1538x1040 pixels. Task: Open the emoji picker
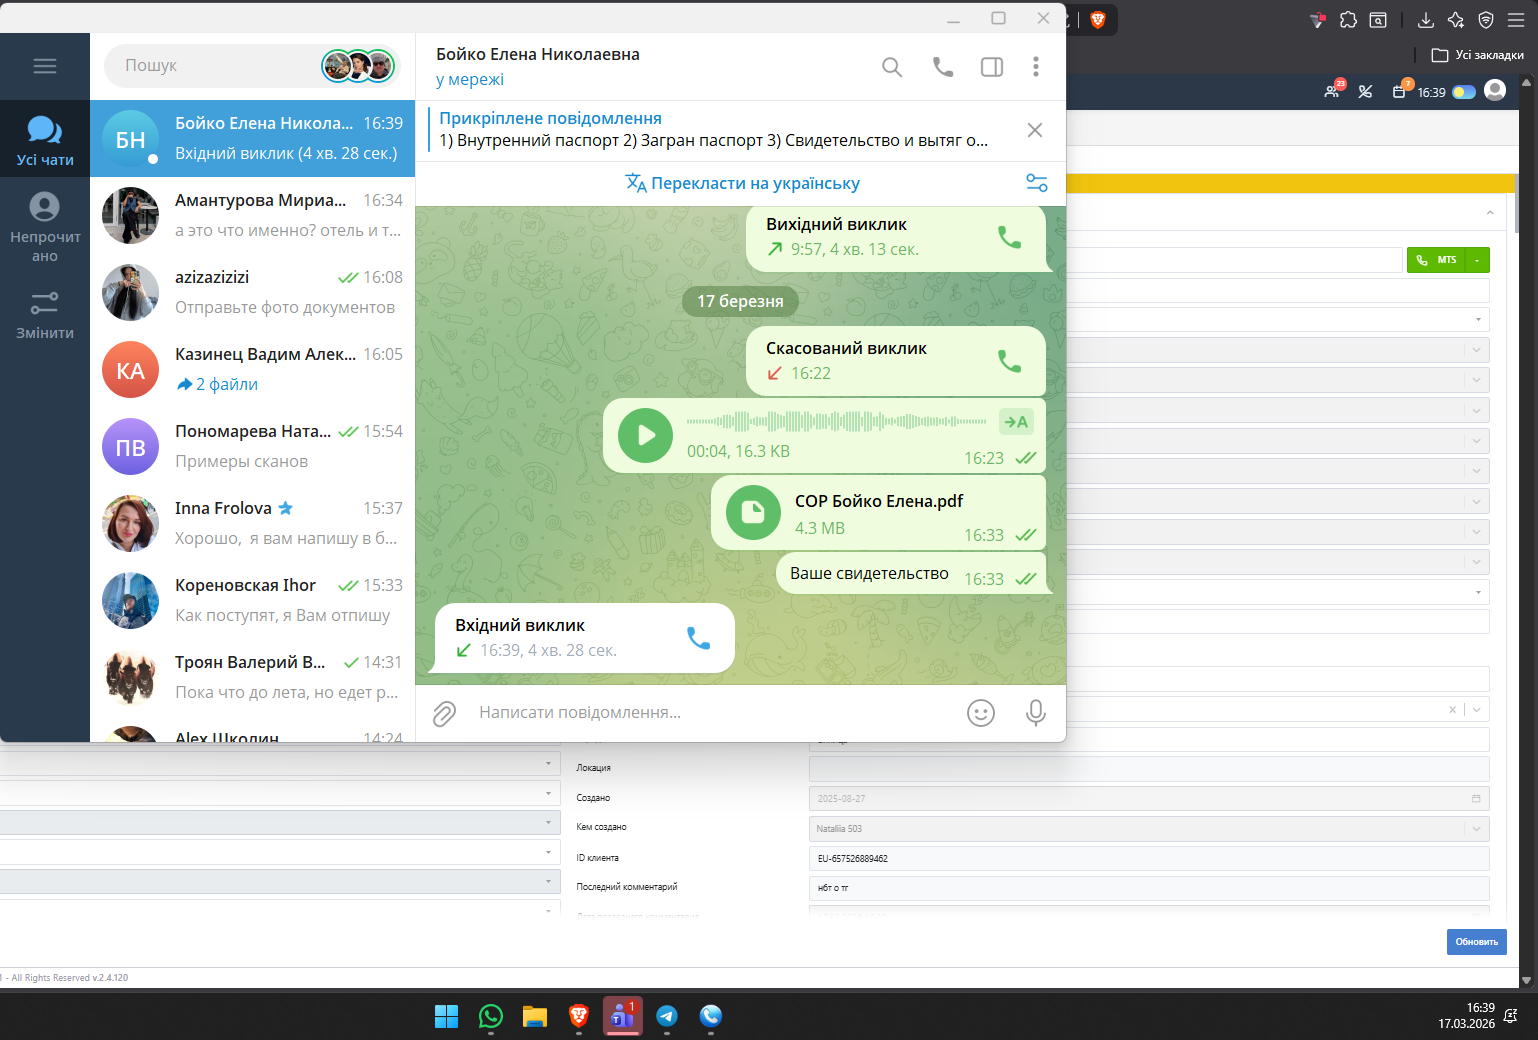[x=981, y=713]
